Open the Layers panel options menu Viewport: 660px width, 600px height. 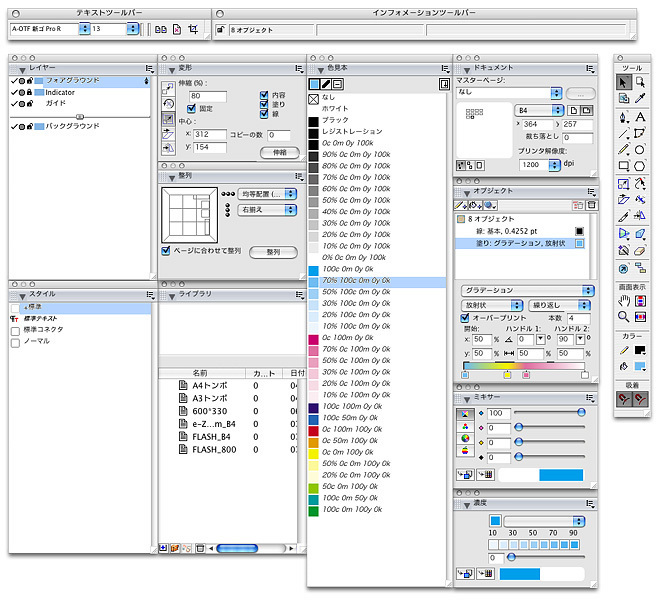149,68
